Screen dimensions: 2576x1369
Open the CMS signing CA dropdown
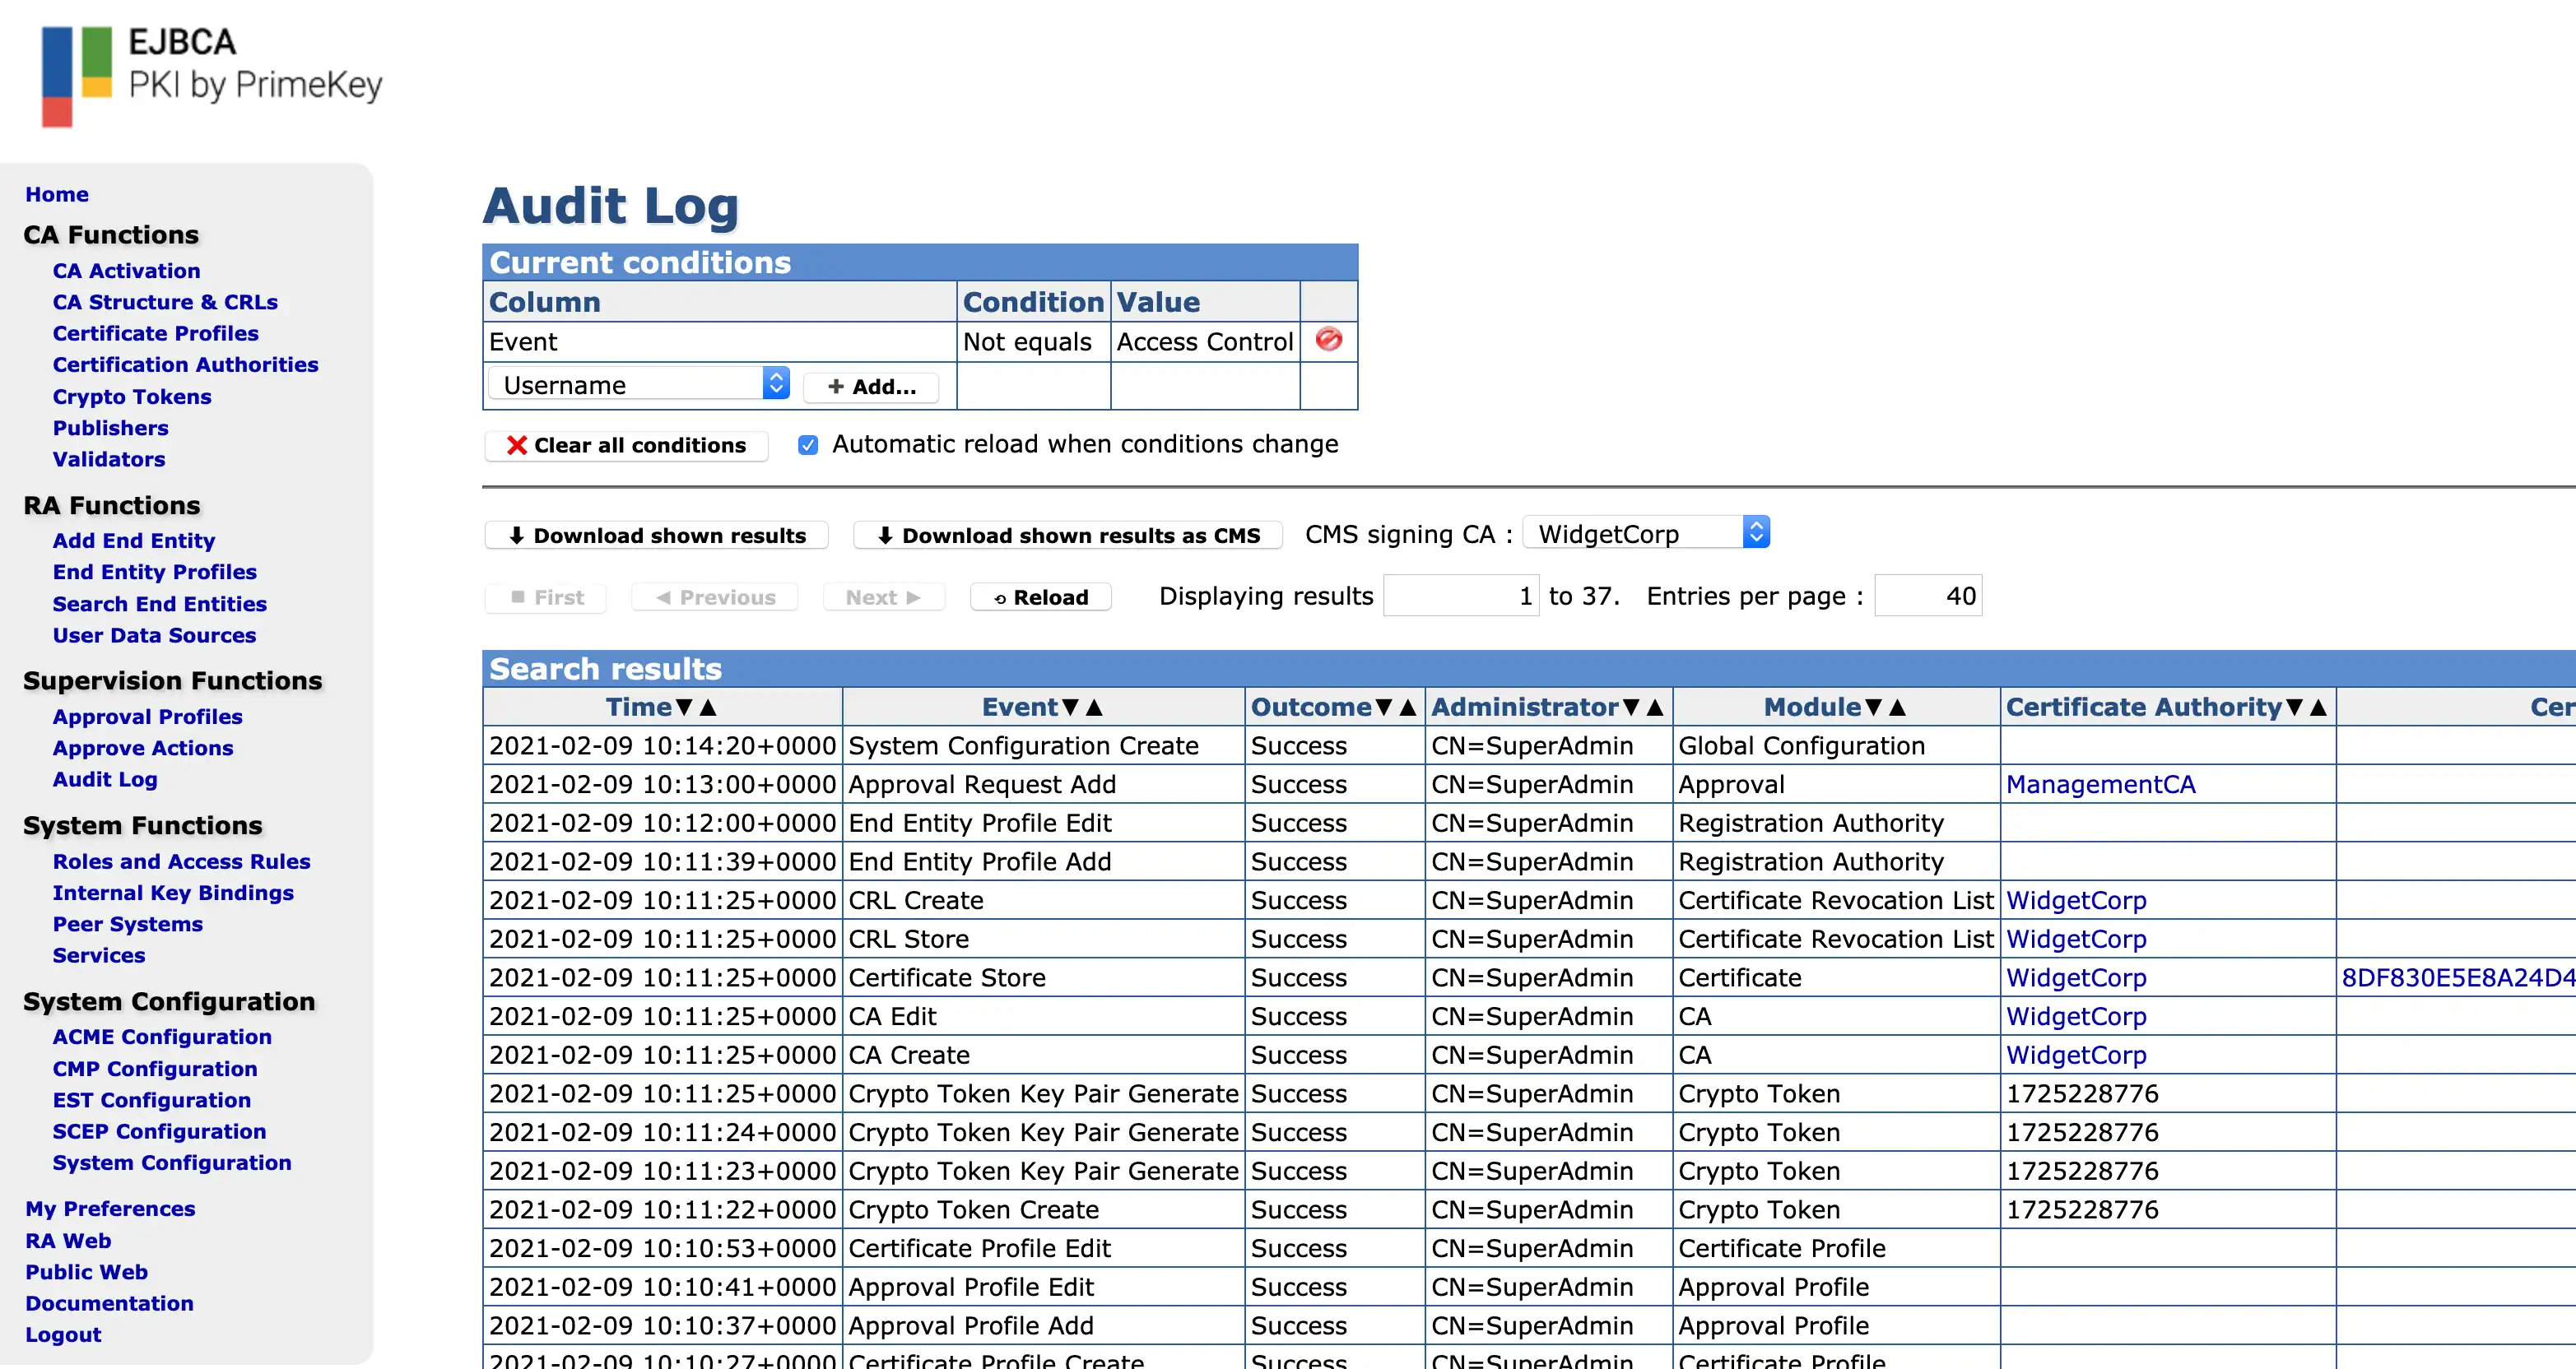pos(1646,533)
